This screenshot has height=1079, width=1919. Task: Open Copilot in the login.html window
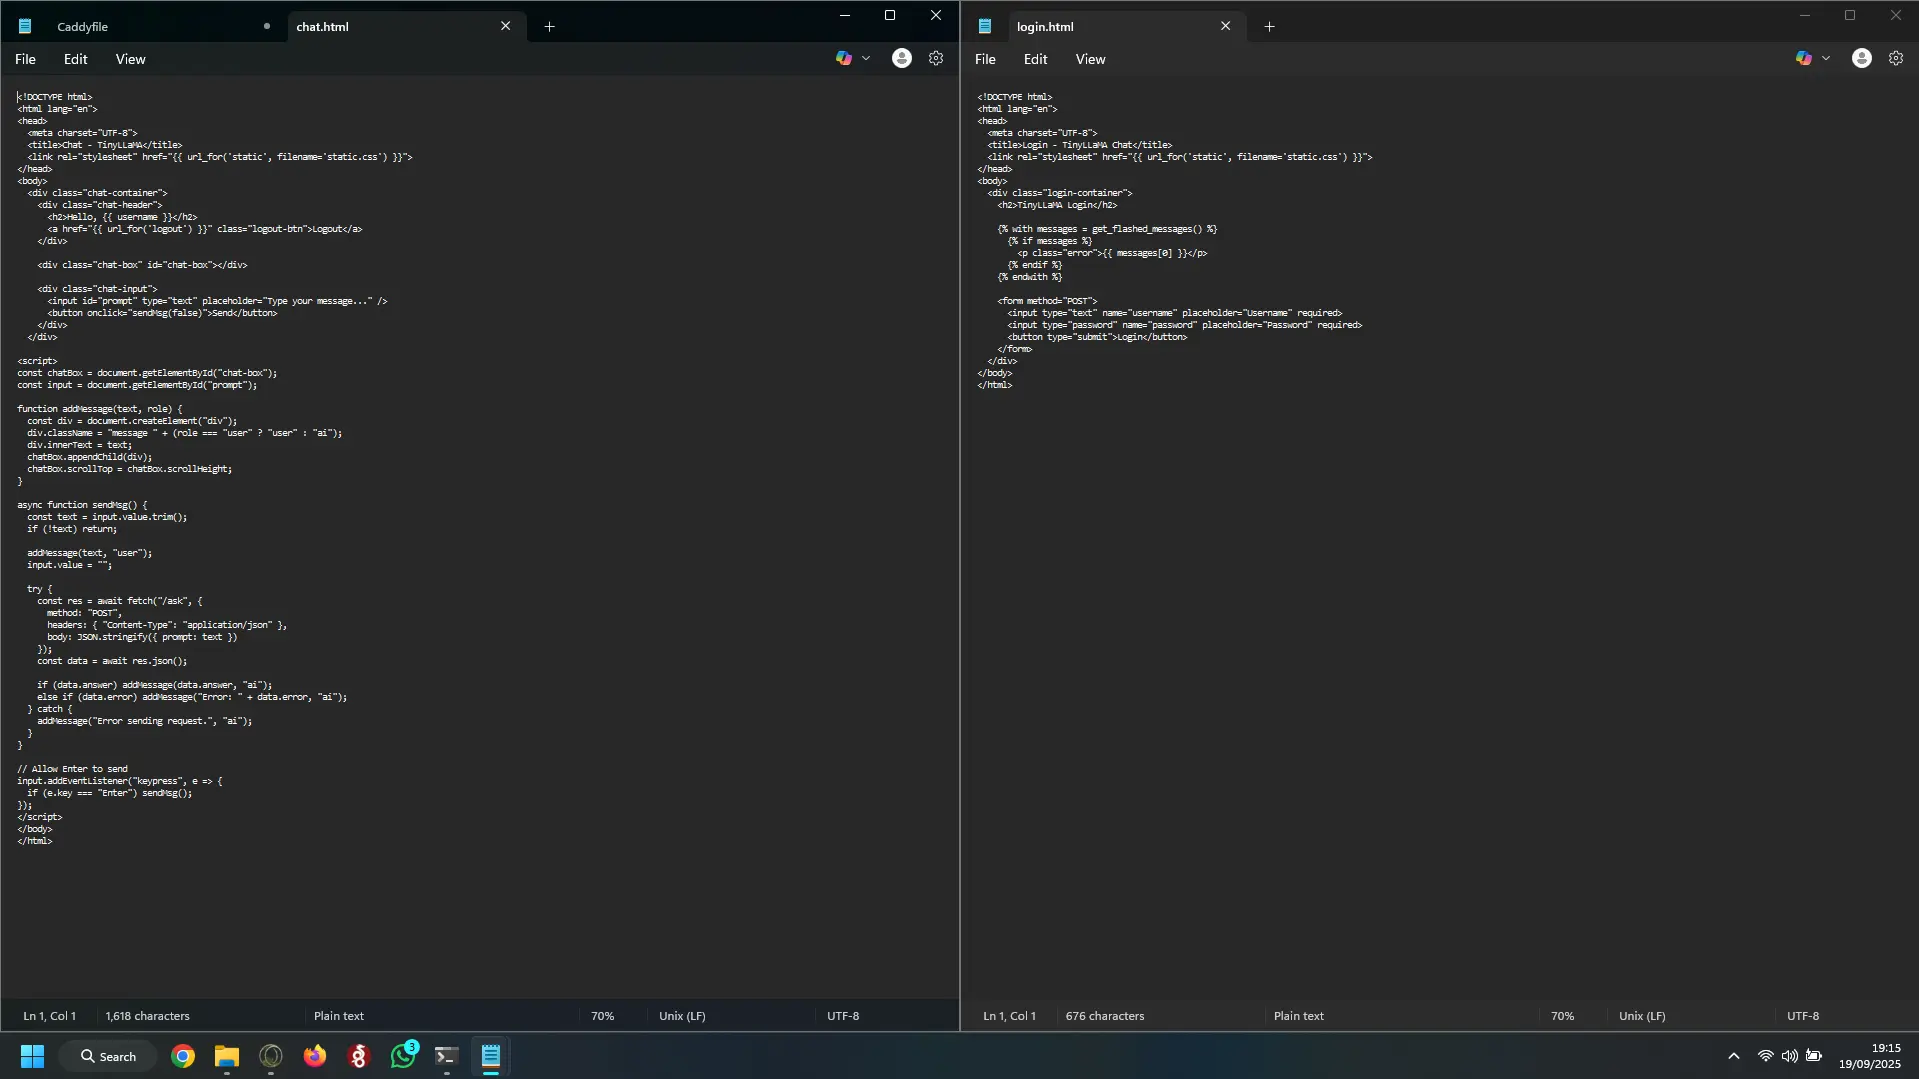coord(1804,58)
